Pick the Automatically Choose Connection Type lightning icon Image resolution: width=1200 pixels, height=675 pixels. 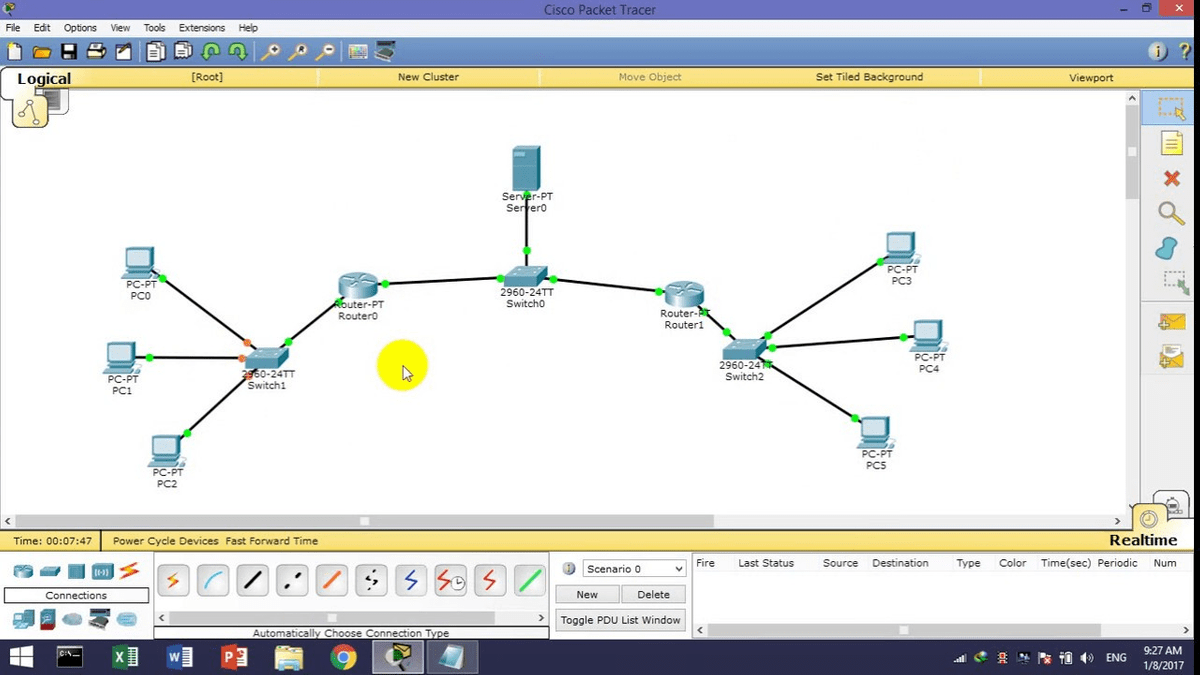click(x=173, y=580)
